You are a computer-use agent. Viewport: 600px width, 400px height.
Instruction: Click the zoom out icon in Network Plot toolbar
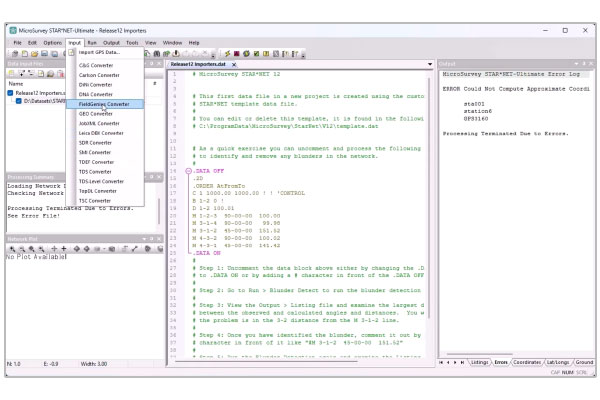coord(22,249)
